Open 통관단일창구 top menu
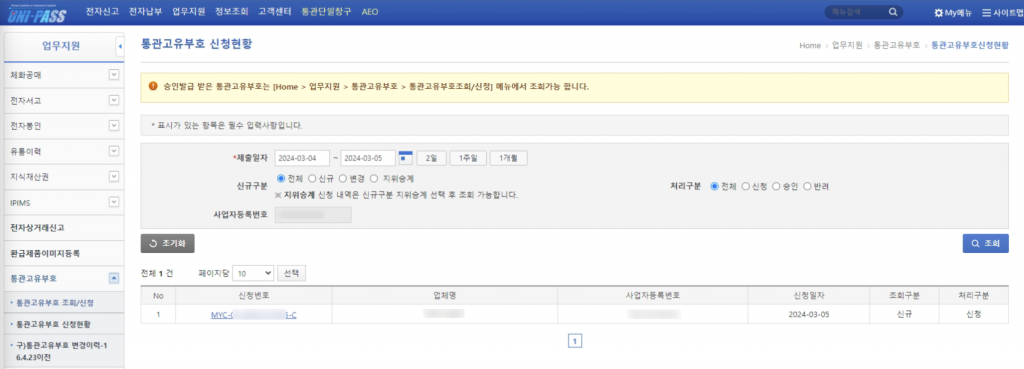 (327, 12)
